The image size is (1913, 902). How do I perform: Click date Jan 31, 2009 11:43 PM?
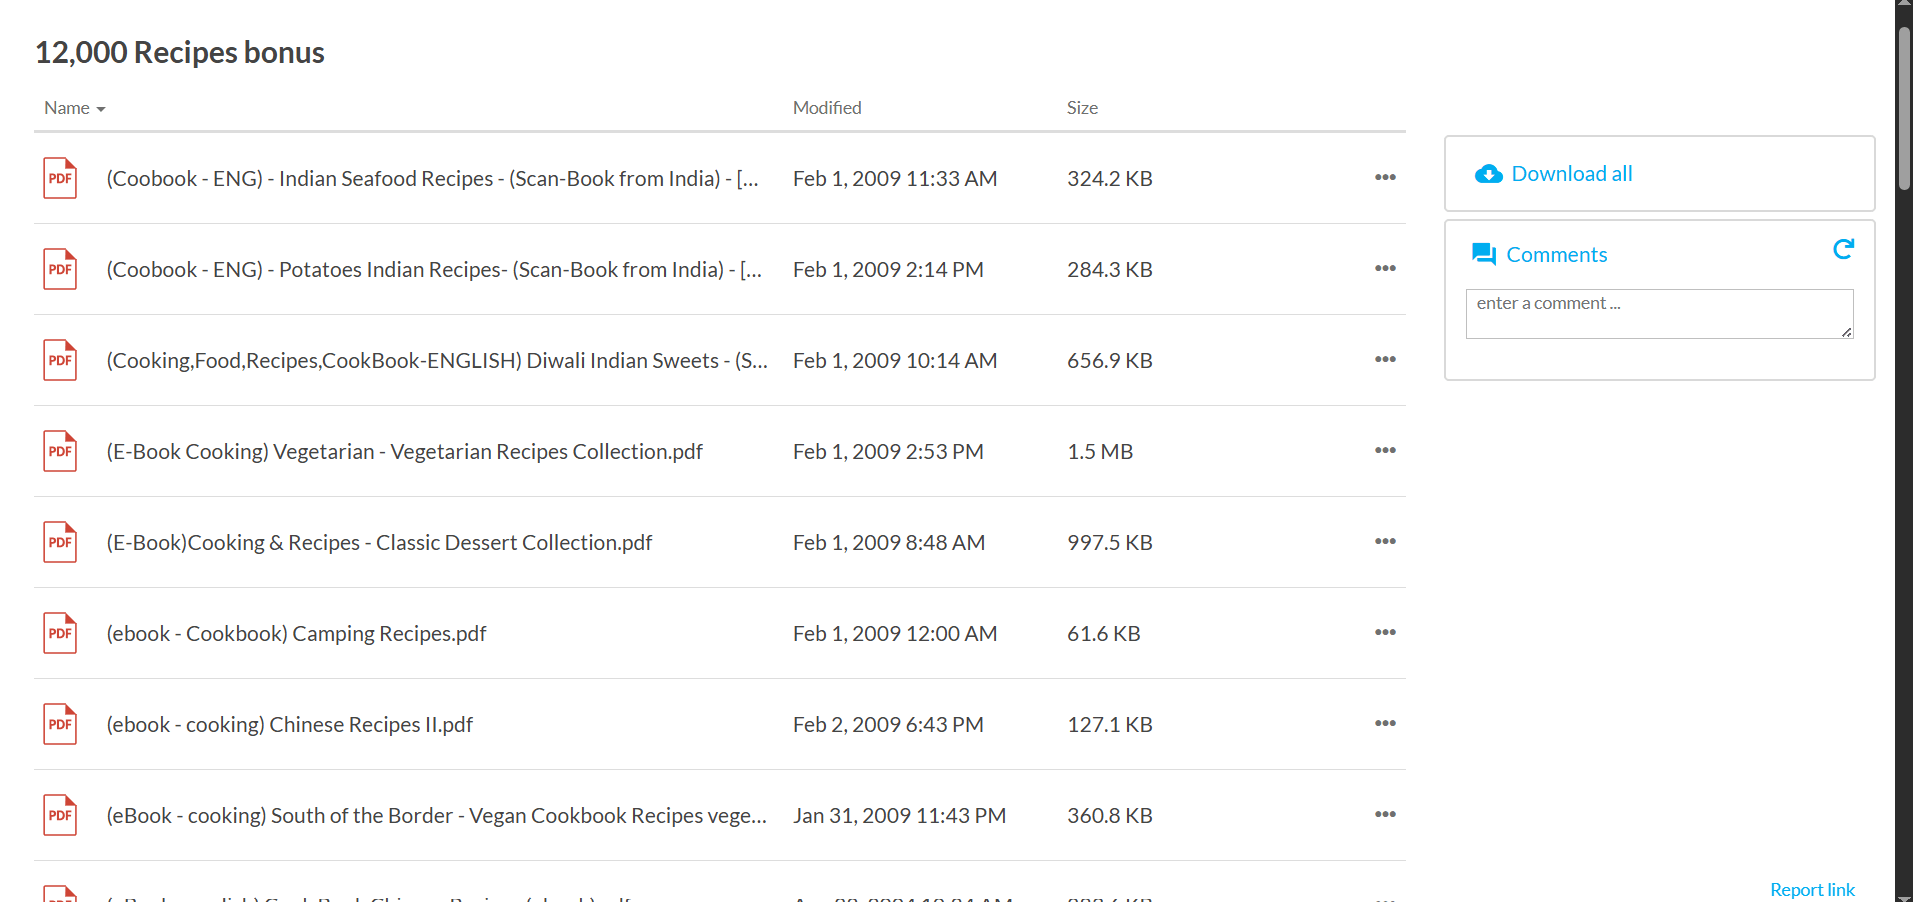tap(899, 815)
